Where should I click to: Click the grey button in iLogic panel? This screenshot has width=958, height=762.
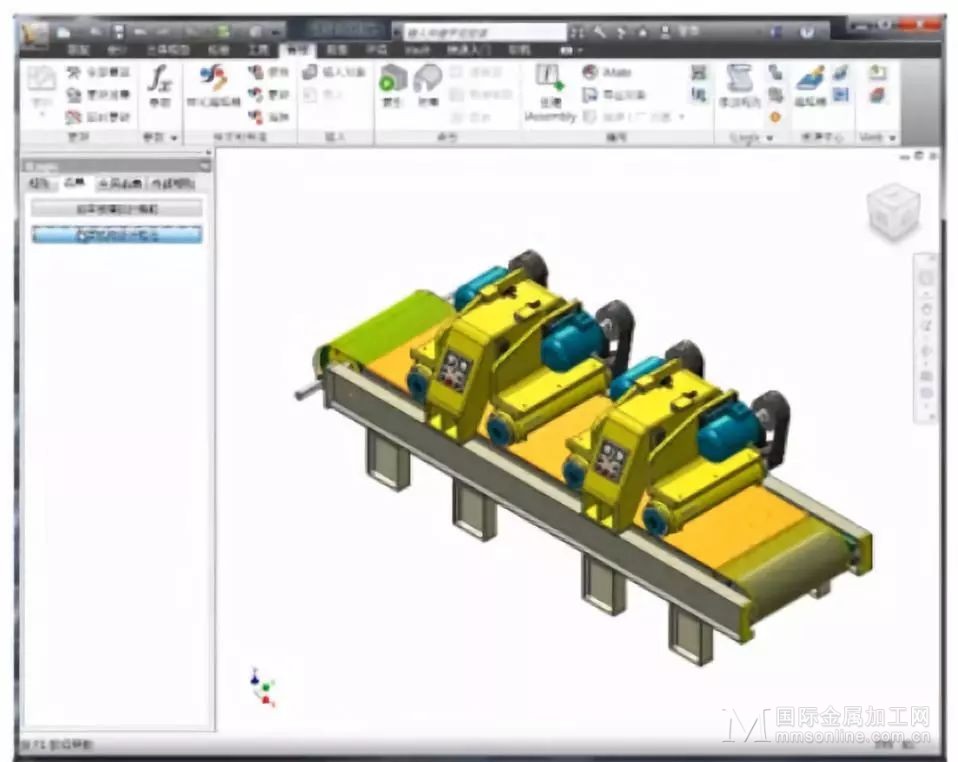117,209
